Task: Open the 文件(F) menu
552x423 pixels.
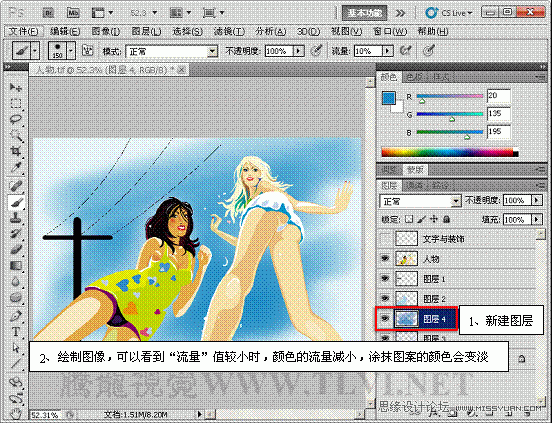Action: coord(23,32)
